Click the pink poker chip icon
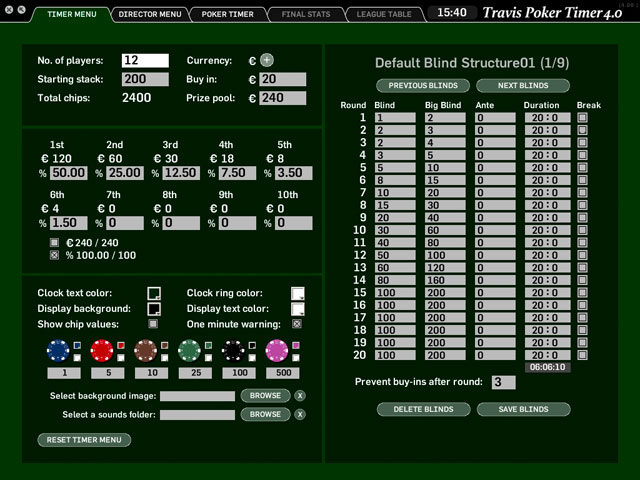 [276, 351]
